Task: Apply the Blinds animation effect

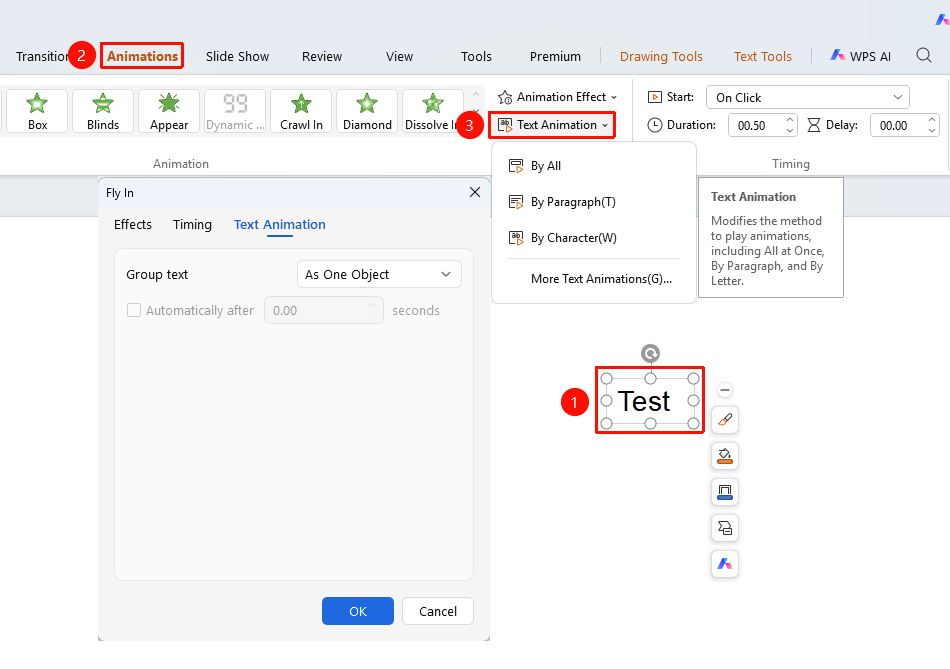Action: [x=103, y=111]
